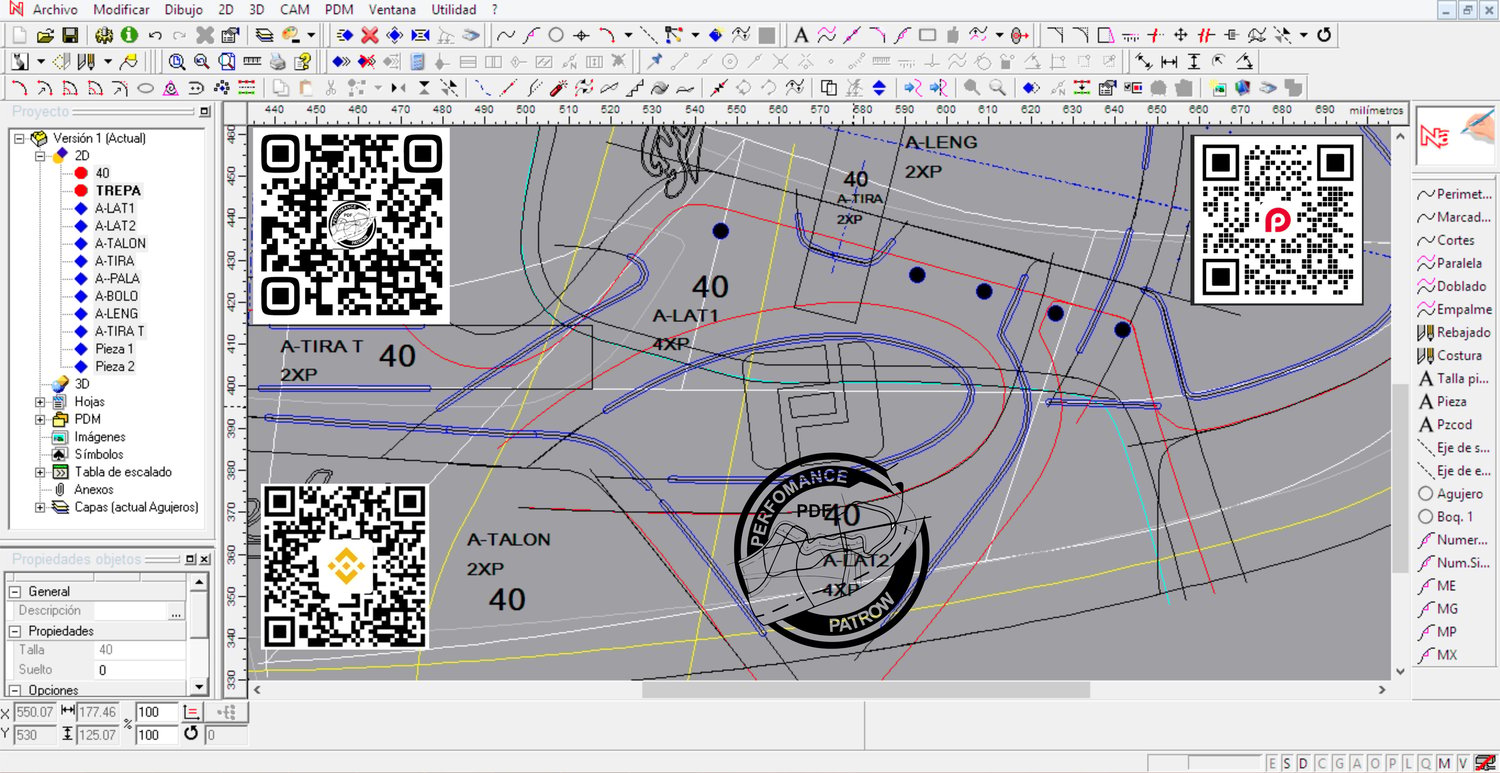Click the rotate arrow icon on toolbar end

1324,35
